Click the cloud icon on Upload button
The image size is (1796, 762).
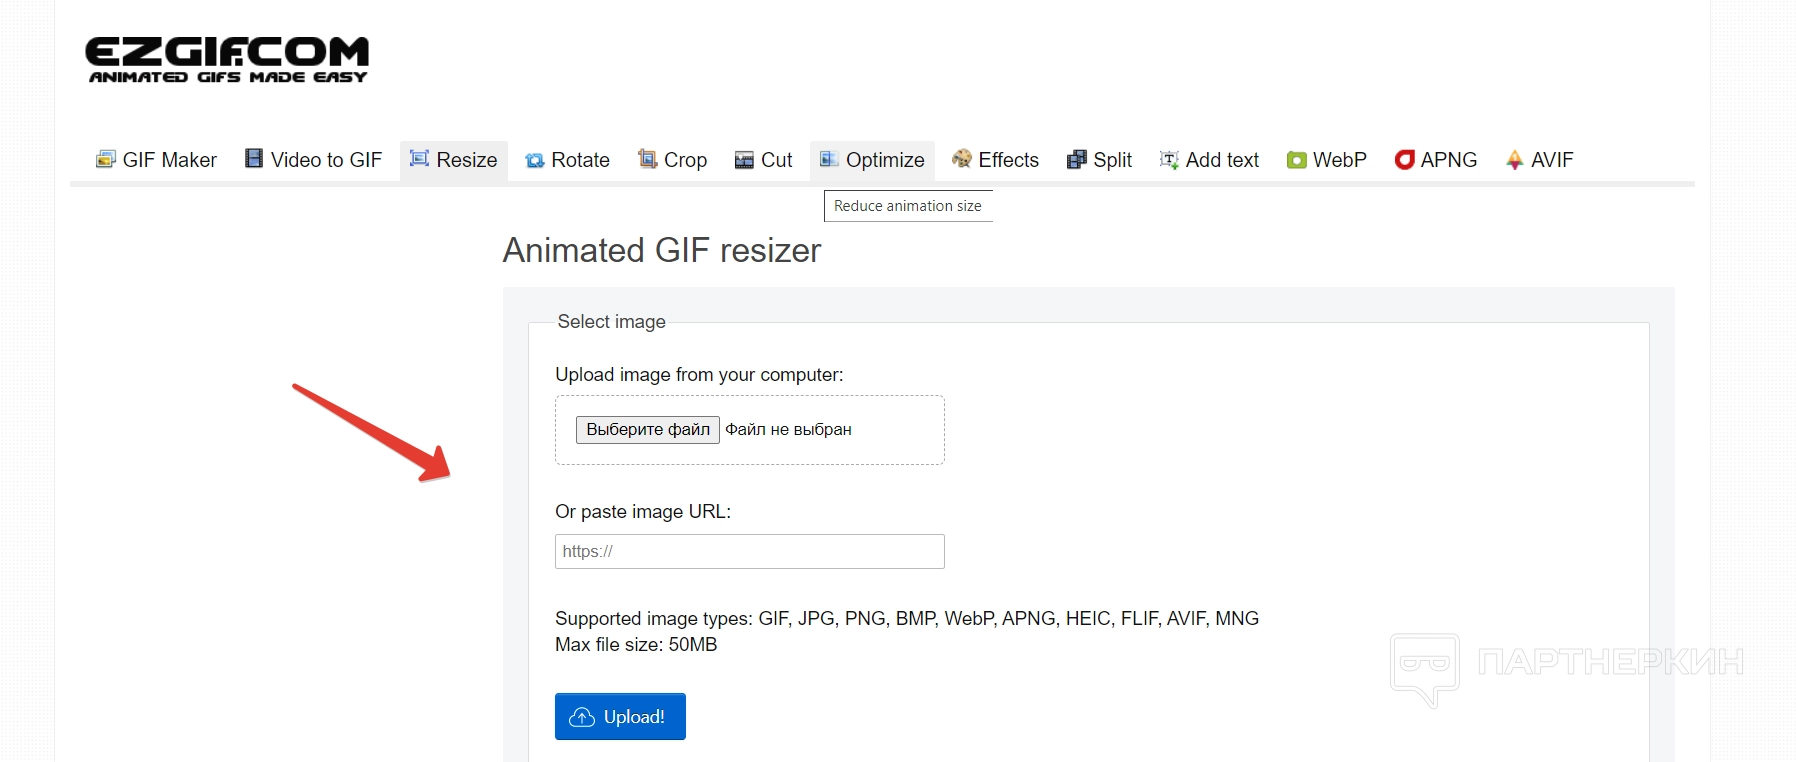[582, 718]
